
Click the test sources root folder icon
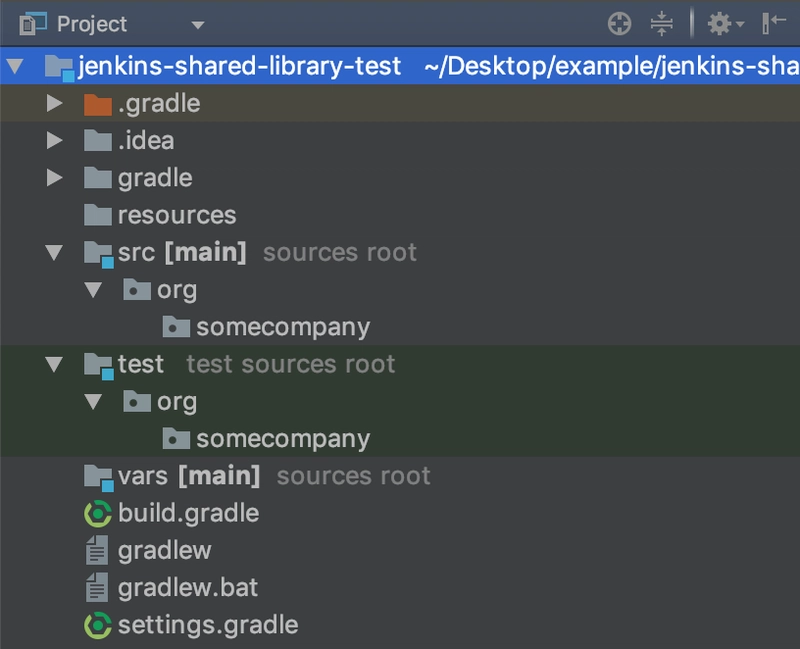tap(98, 365)
